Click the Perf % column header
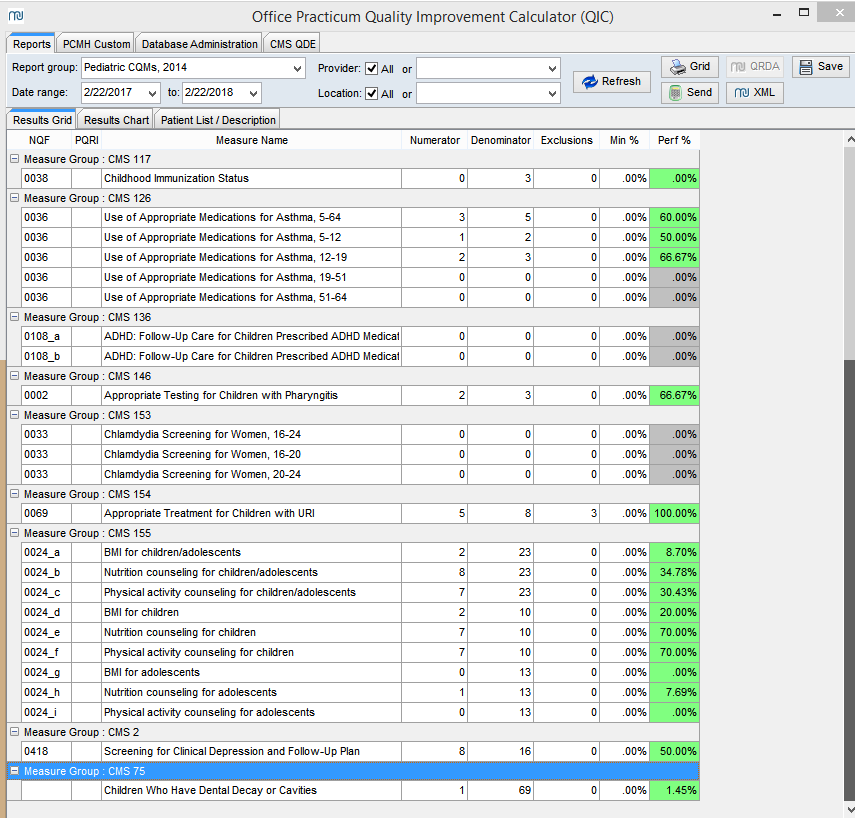Screen dimensions: 855x818 (x=673, y=140)
